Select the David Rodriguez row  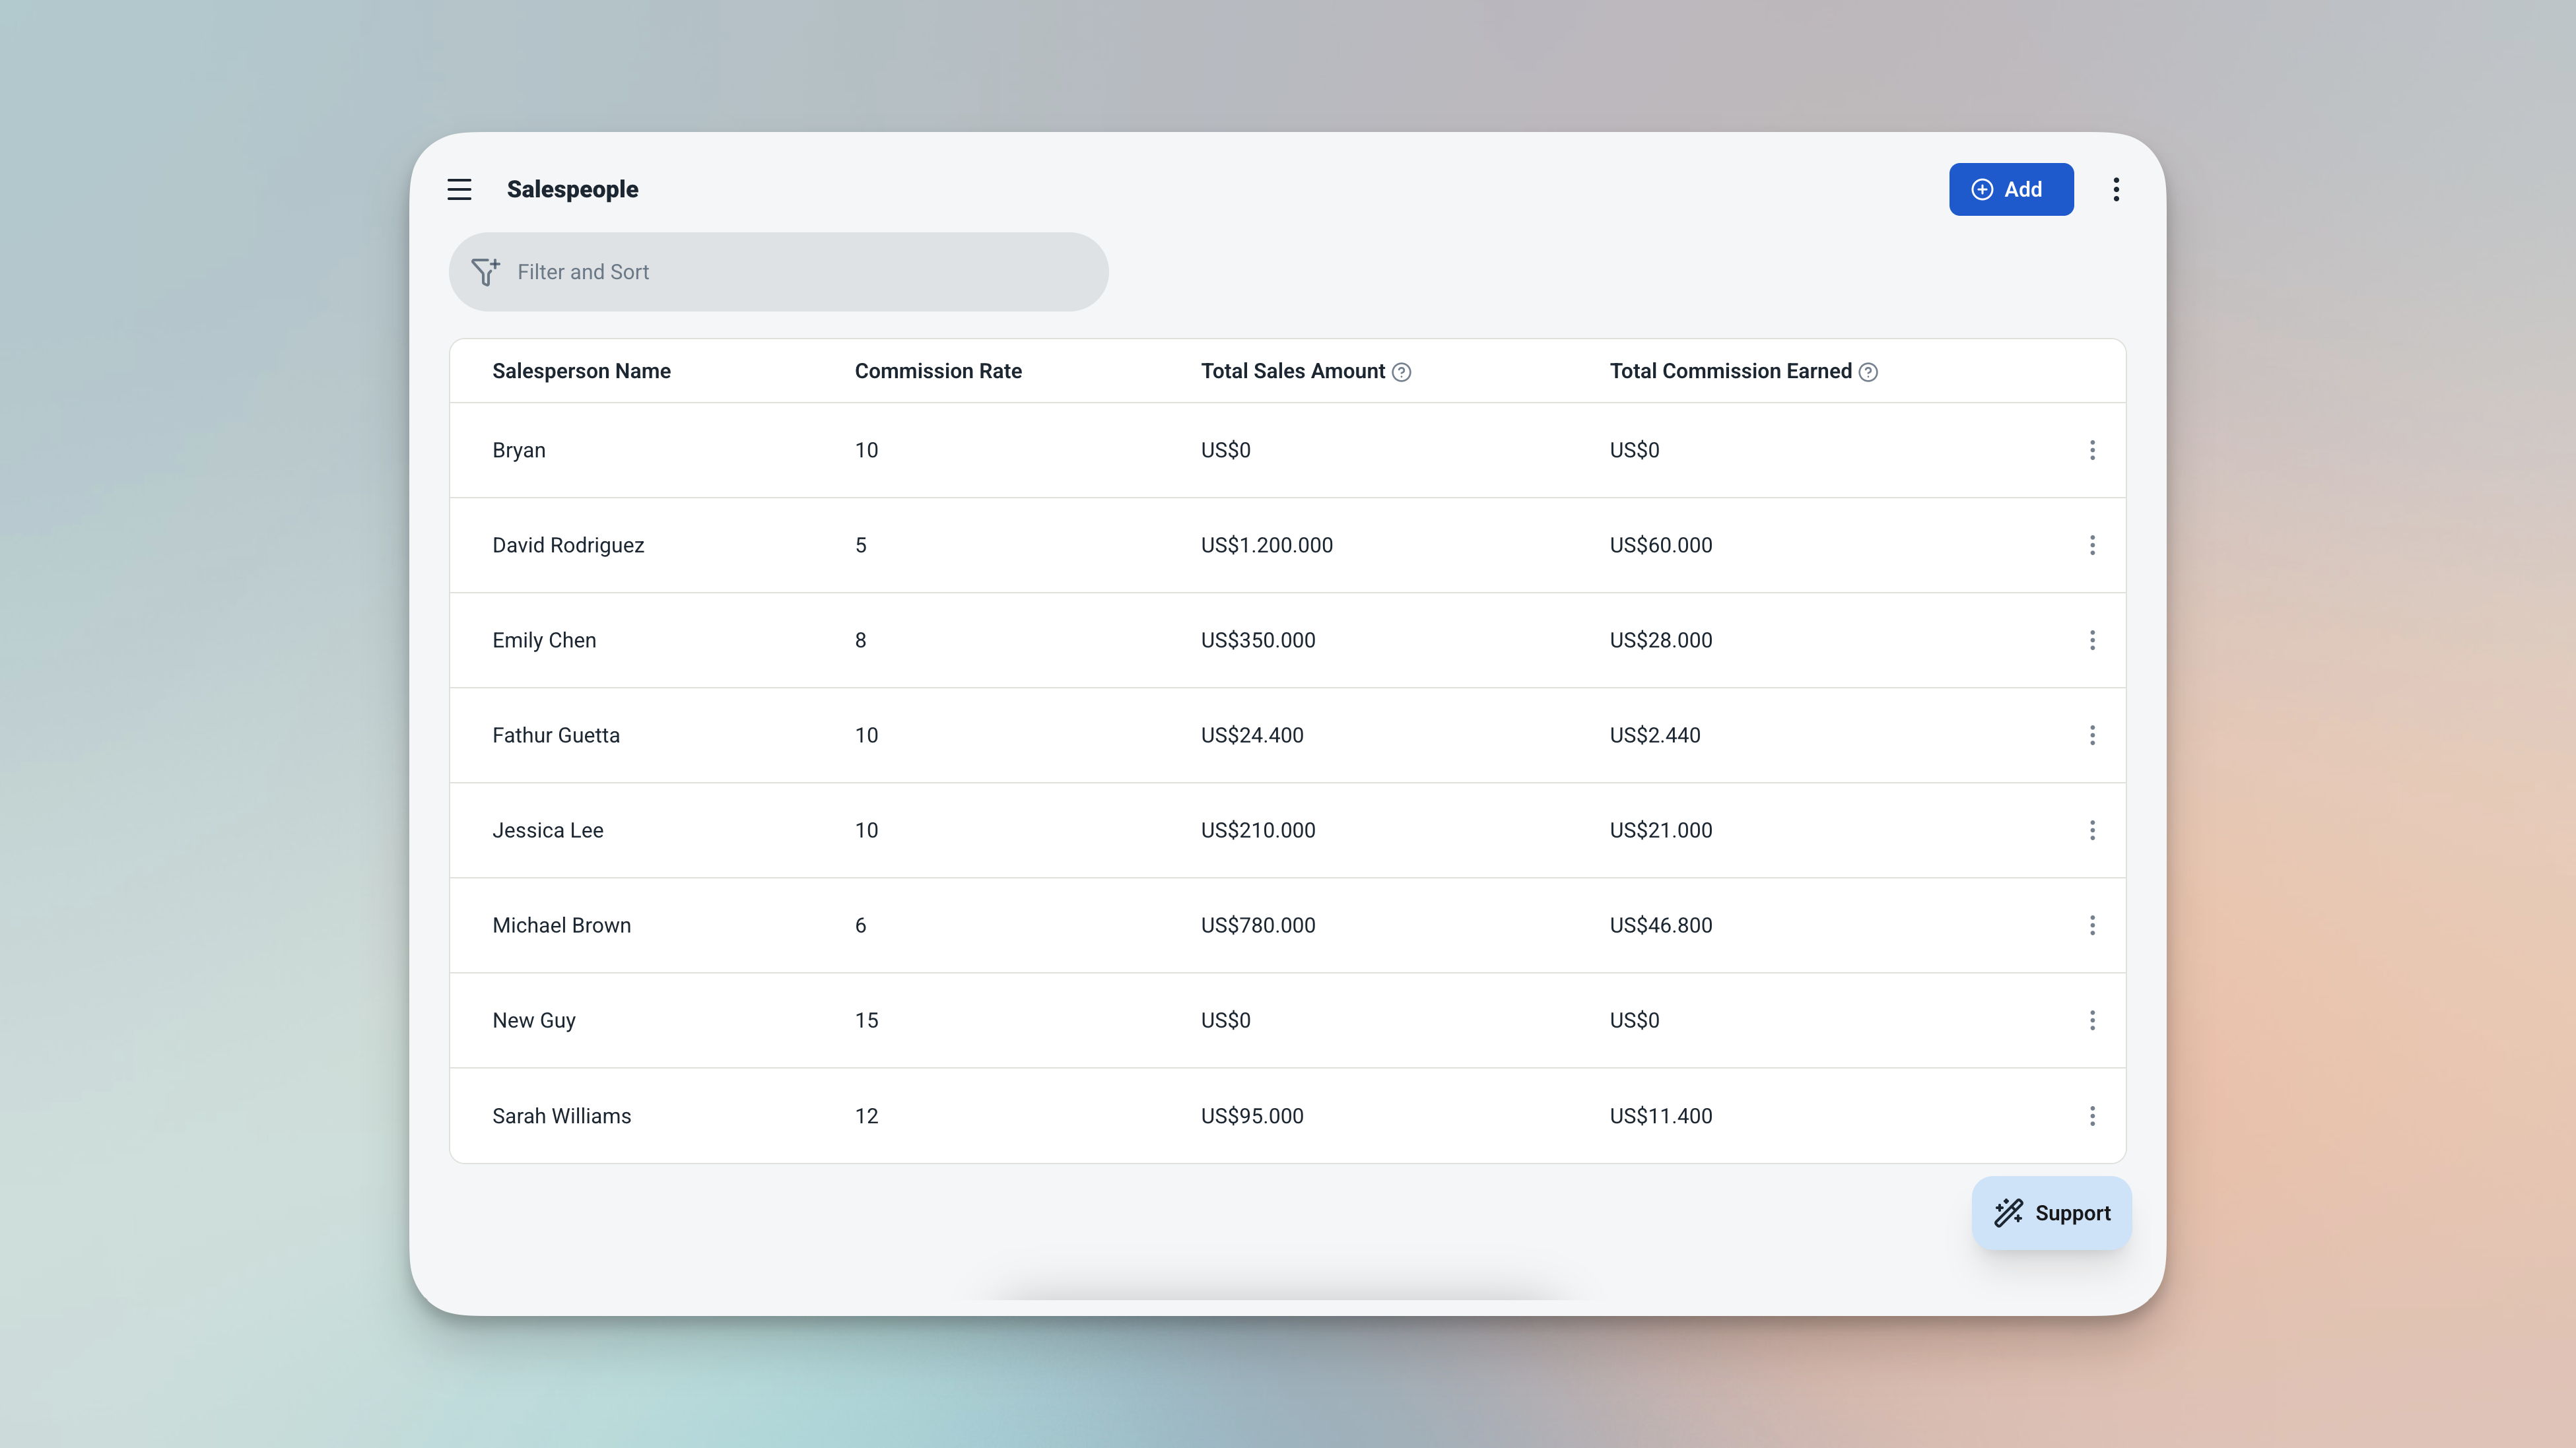[568, 545]
